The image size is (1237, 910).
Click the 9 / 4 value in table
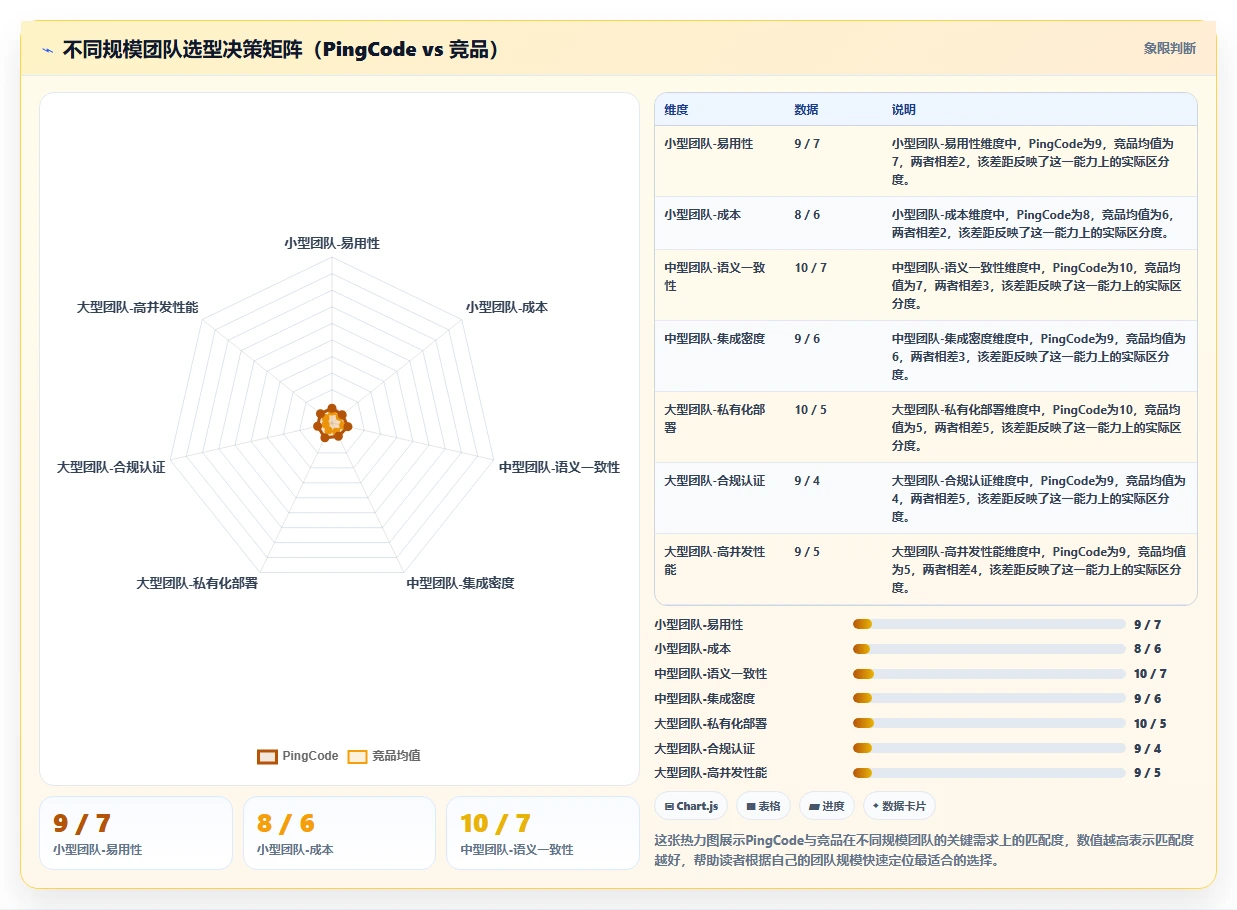pyautogui.click(x=807, y=481)
